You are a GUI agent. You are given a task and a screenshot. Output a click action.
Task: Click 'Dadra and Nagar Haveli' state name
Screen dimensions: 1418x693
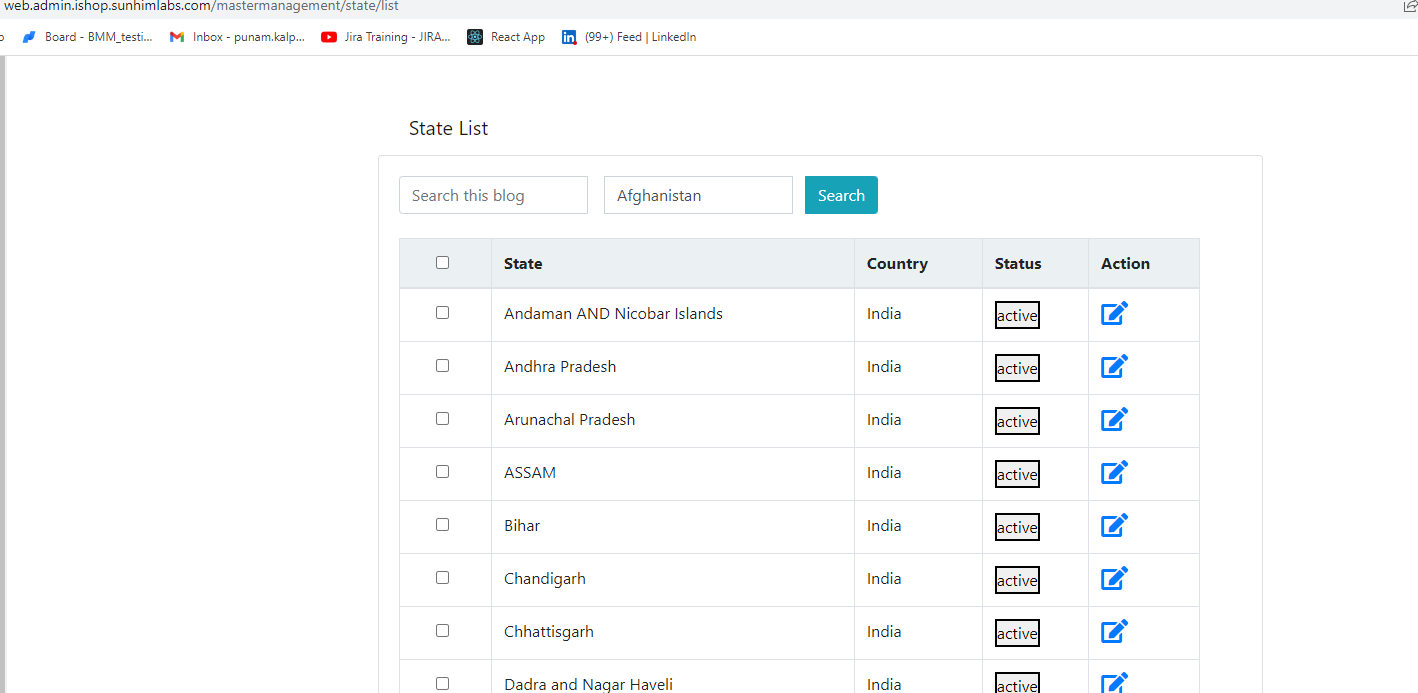click(x=588, y=684)
